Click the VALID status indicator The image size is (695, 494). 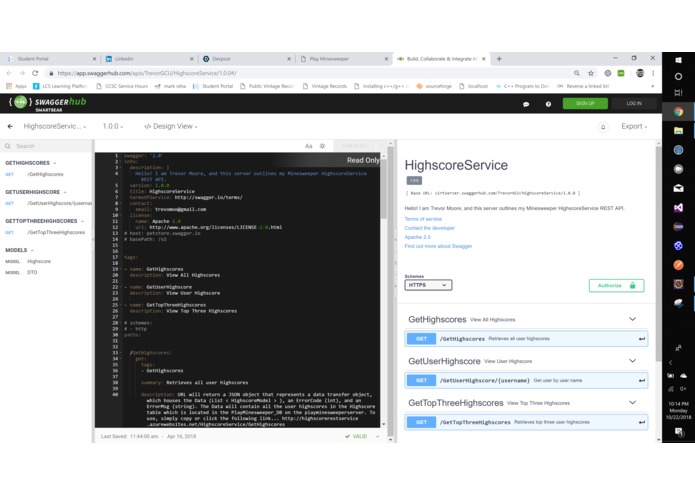coord(356,436)
